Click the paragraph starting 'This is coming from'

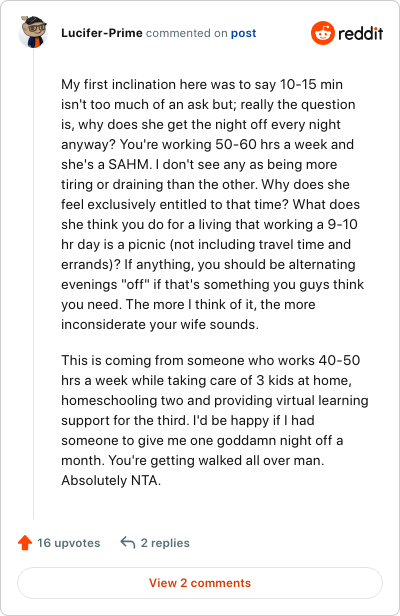[x=215, y=420]
